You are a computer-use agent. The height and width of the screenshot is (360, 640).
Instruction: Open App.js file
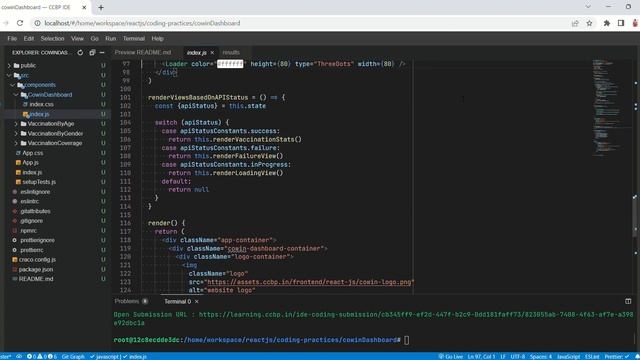[30, 162]
